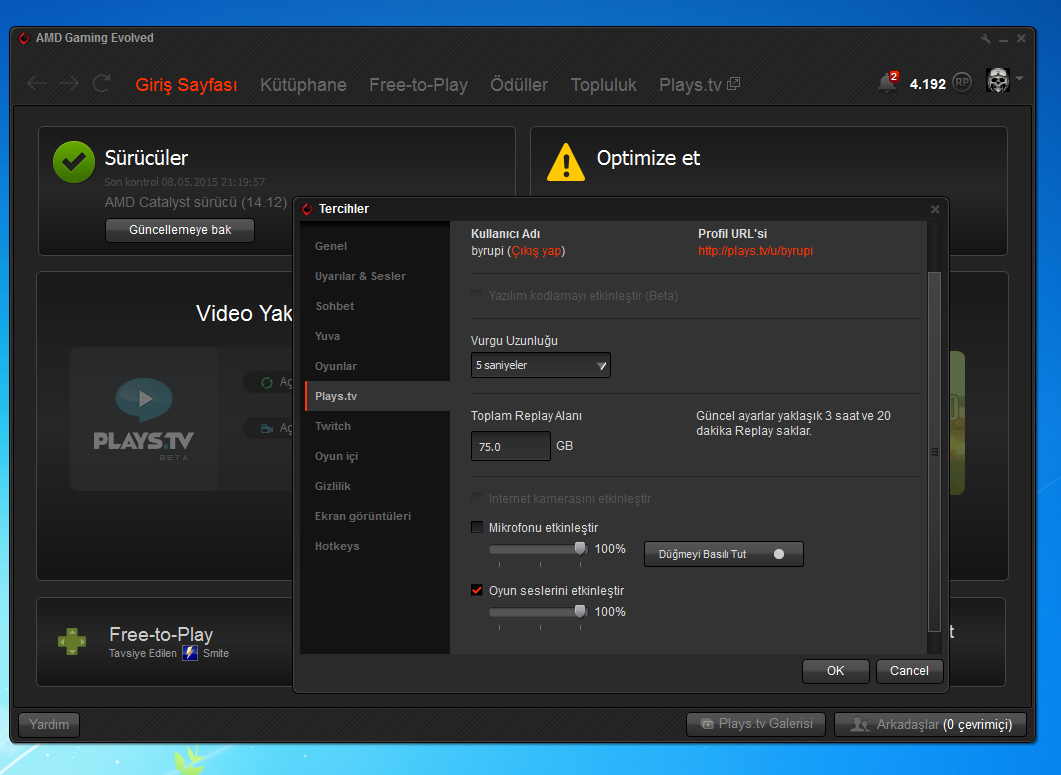Click the Toplam Replay Alanı input field

(x=511, y=447)
